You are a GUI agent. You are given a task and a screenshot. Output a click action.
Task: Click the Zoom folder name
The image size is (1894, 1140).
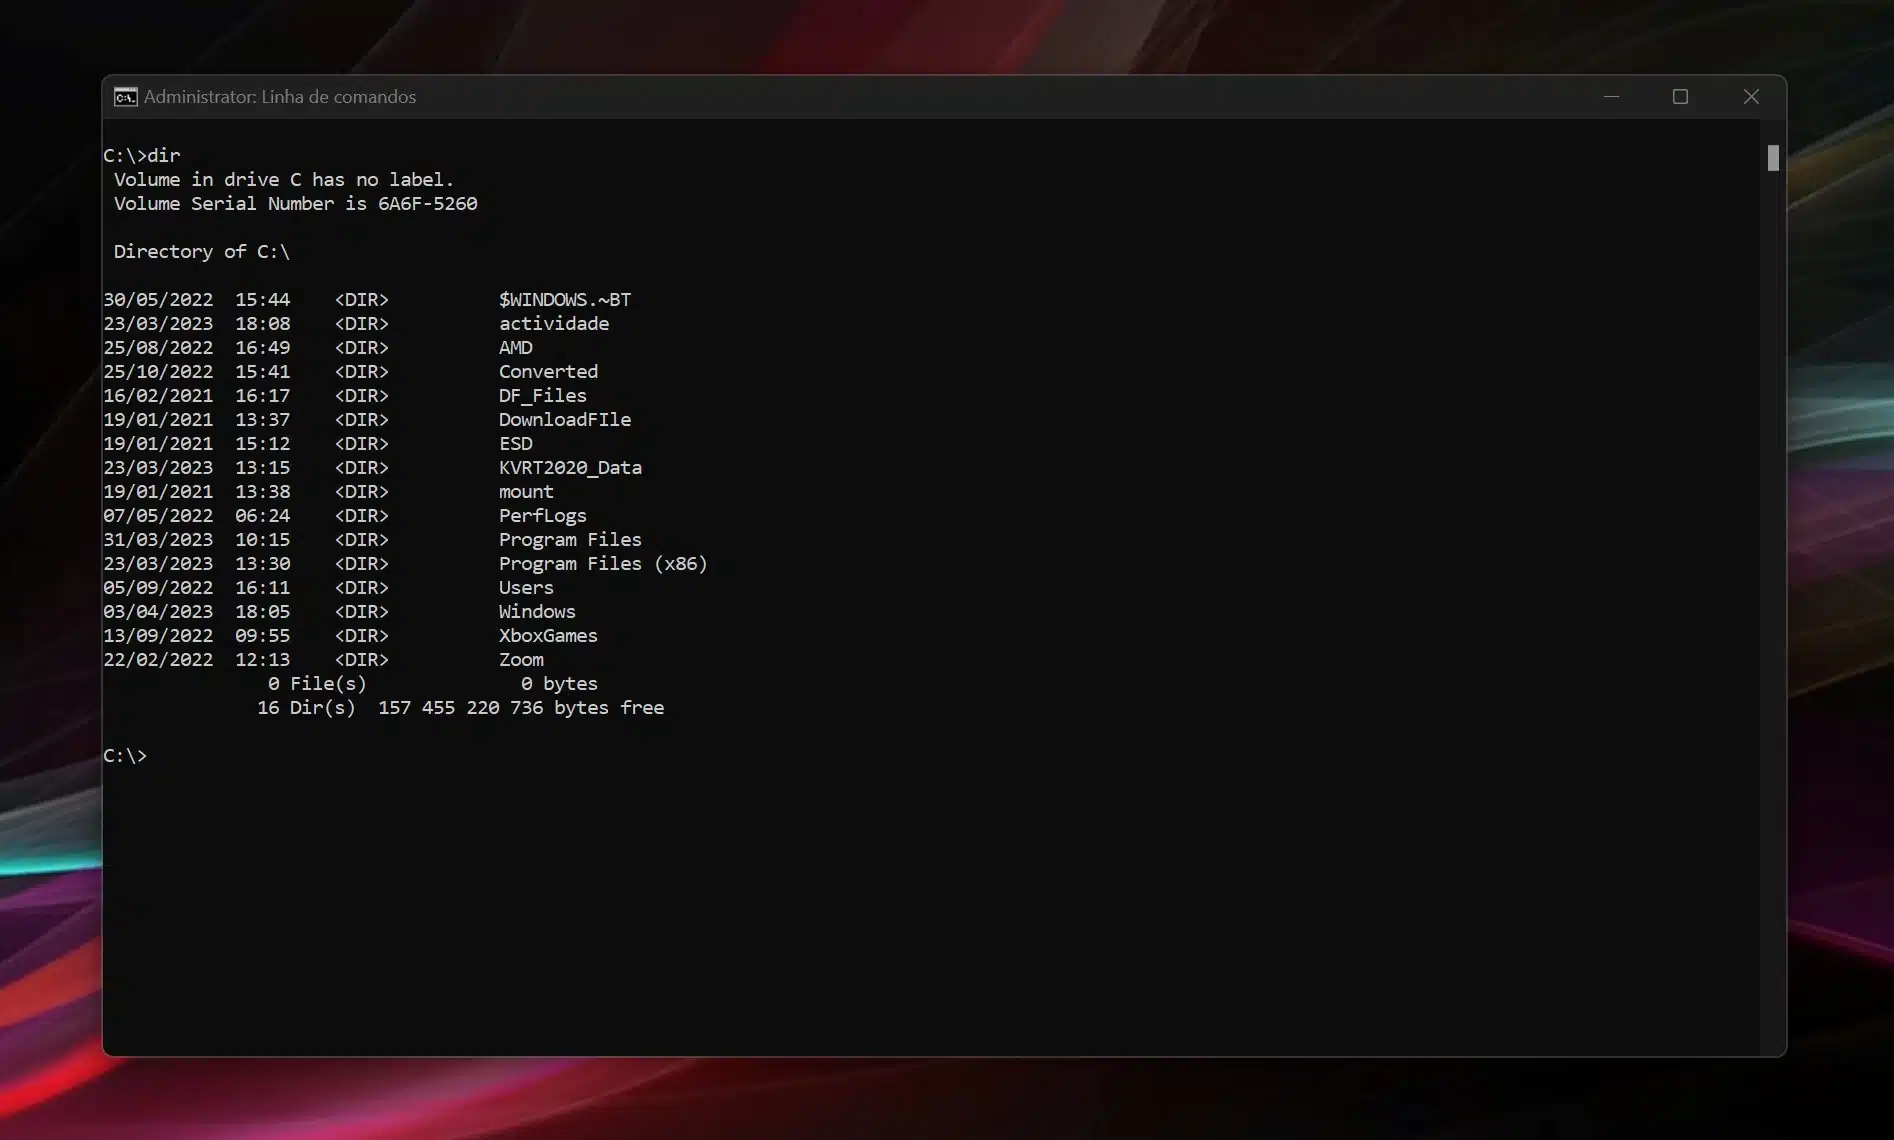[x=521, y=659]
